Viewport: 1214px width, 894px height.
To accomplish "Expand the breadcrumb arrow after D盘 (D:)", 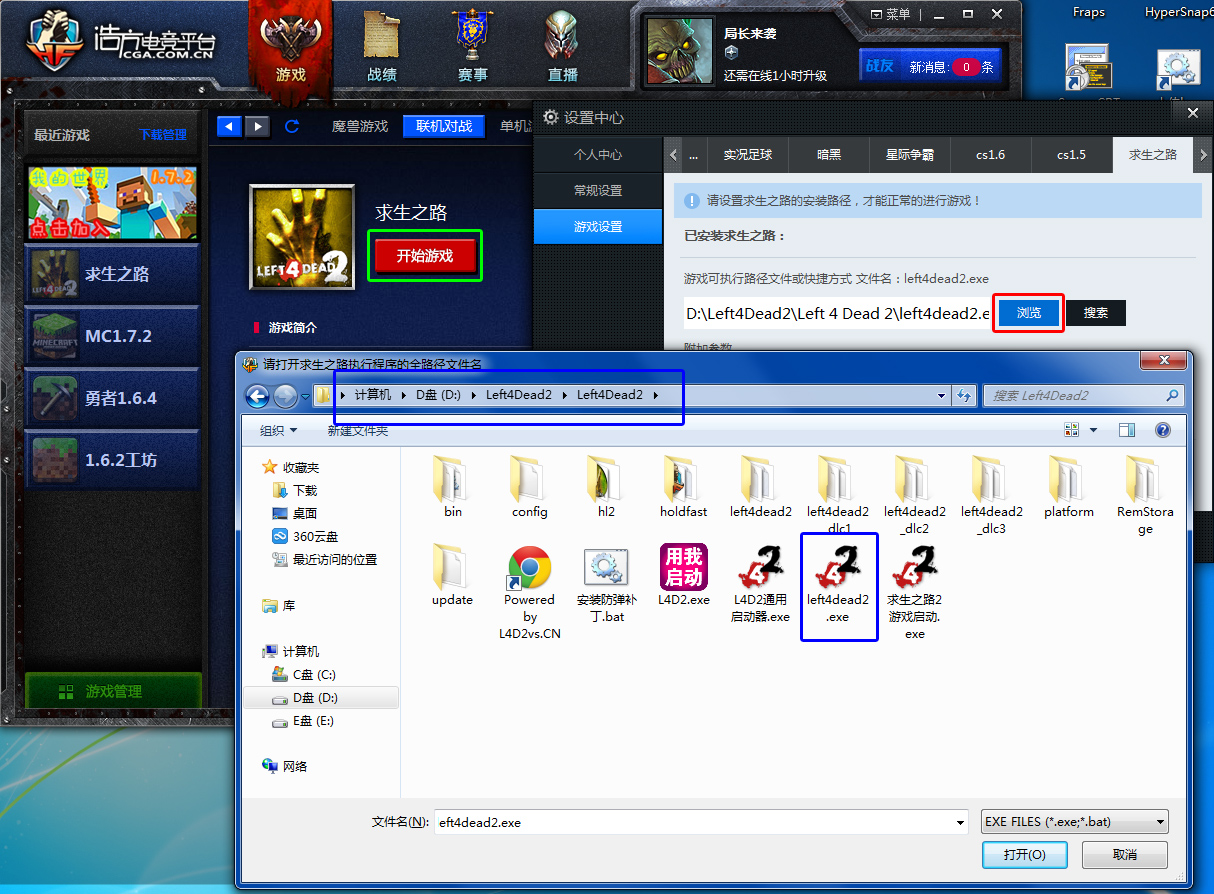I will (x=473, y=395).
